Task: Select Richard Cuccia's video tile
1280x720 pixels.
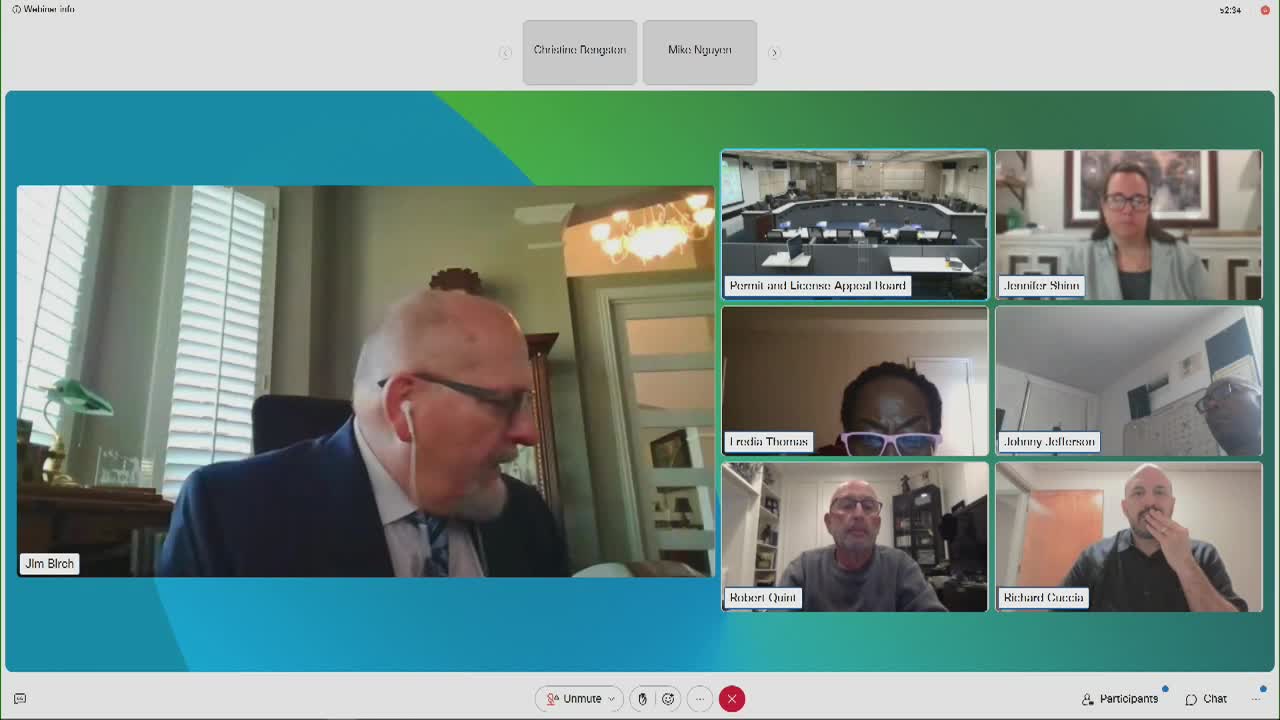Action: pyautogui.click(x=1129, y=537)
